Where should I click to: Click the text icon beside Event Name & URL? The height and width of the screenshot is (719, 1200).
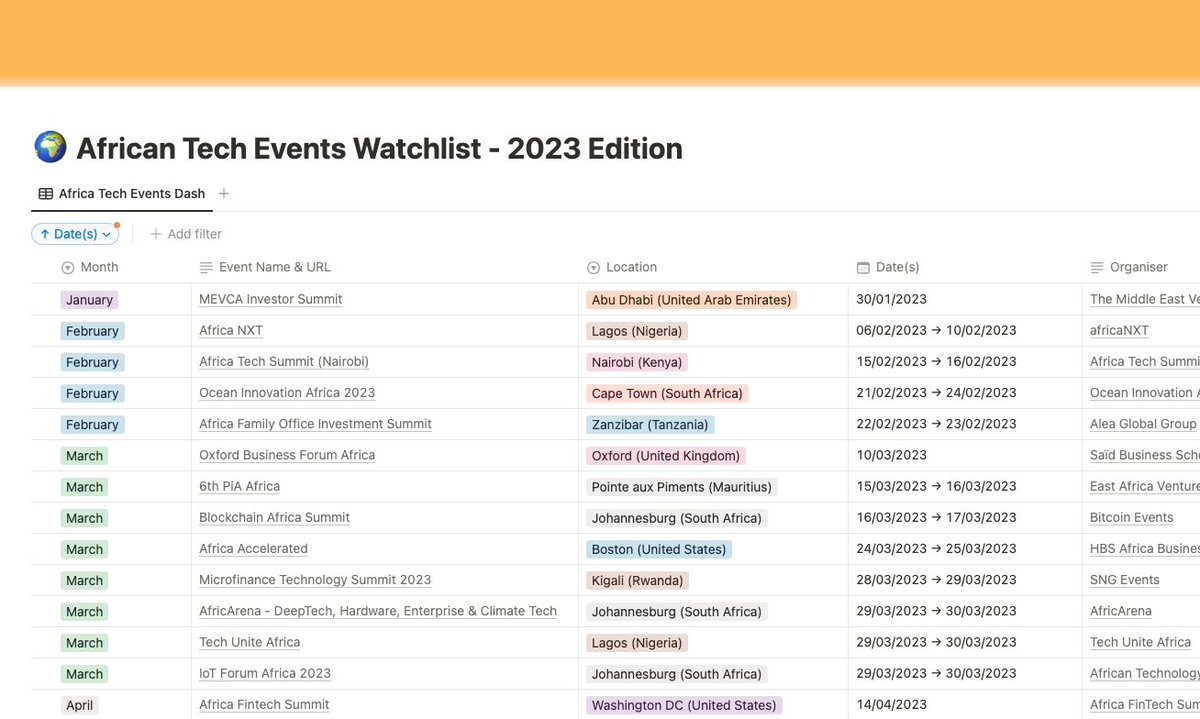click(206, 268)
